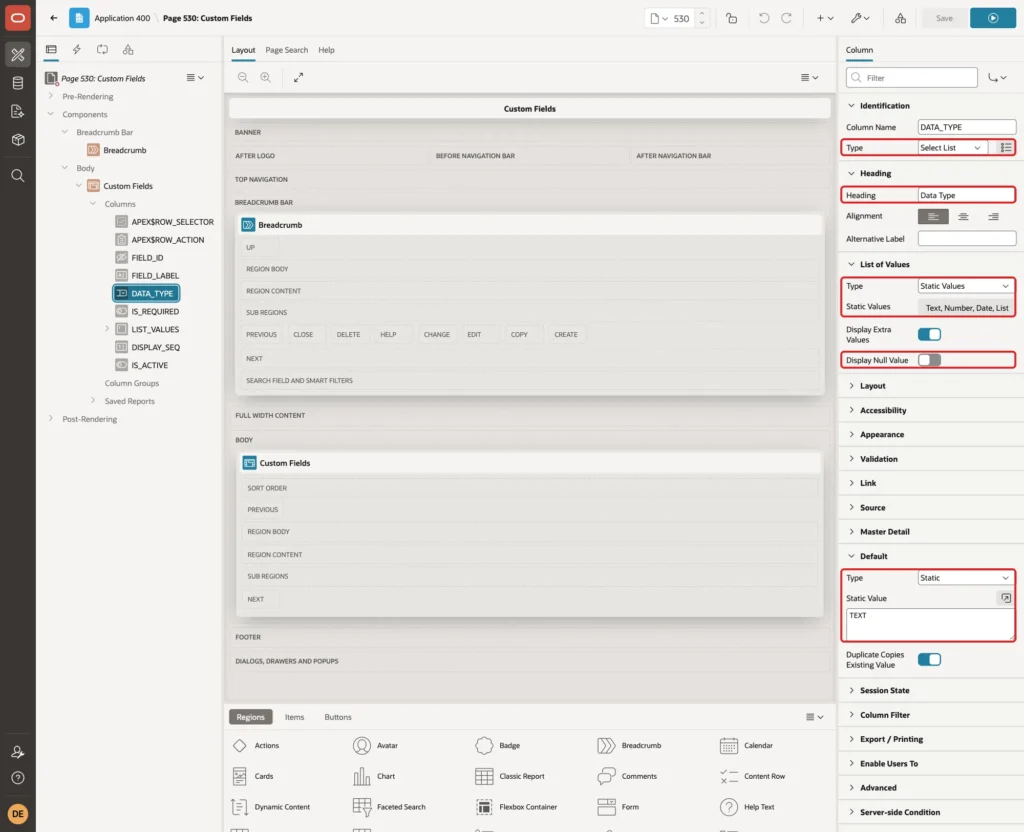This screenshot has height=832, width=1024.
Task: Pick the Avatar region icon
Action: (362, 745)
